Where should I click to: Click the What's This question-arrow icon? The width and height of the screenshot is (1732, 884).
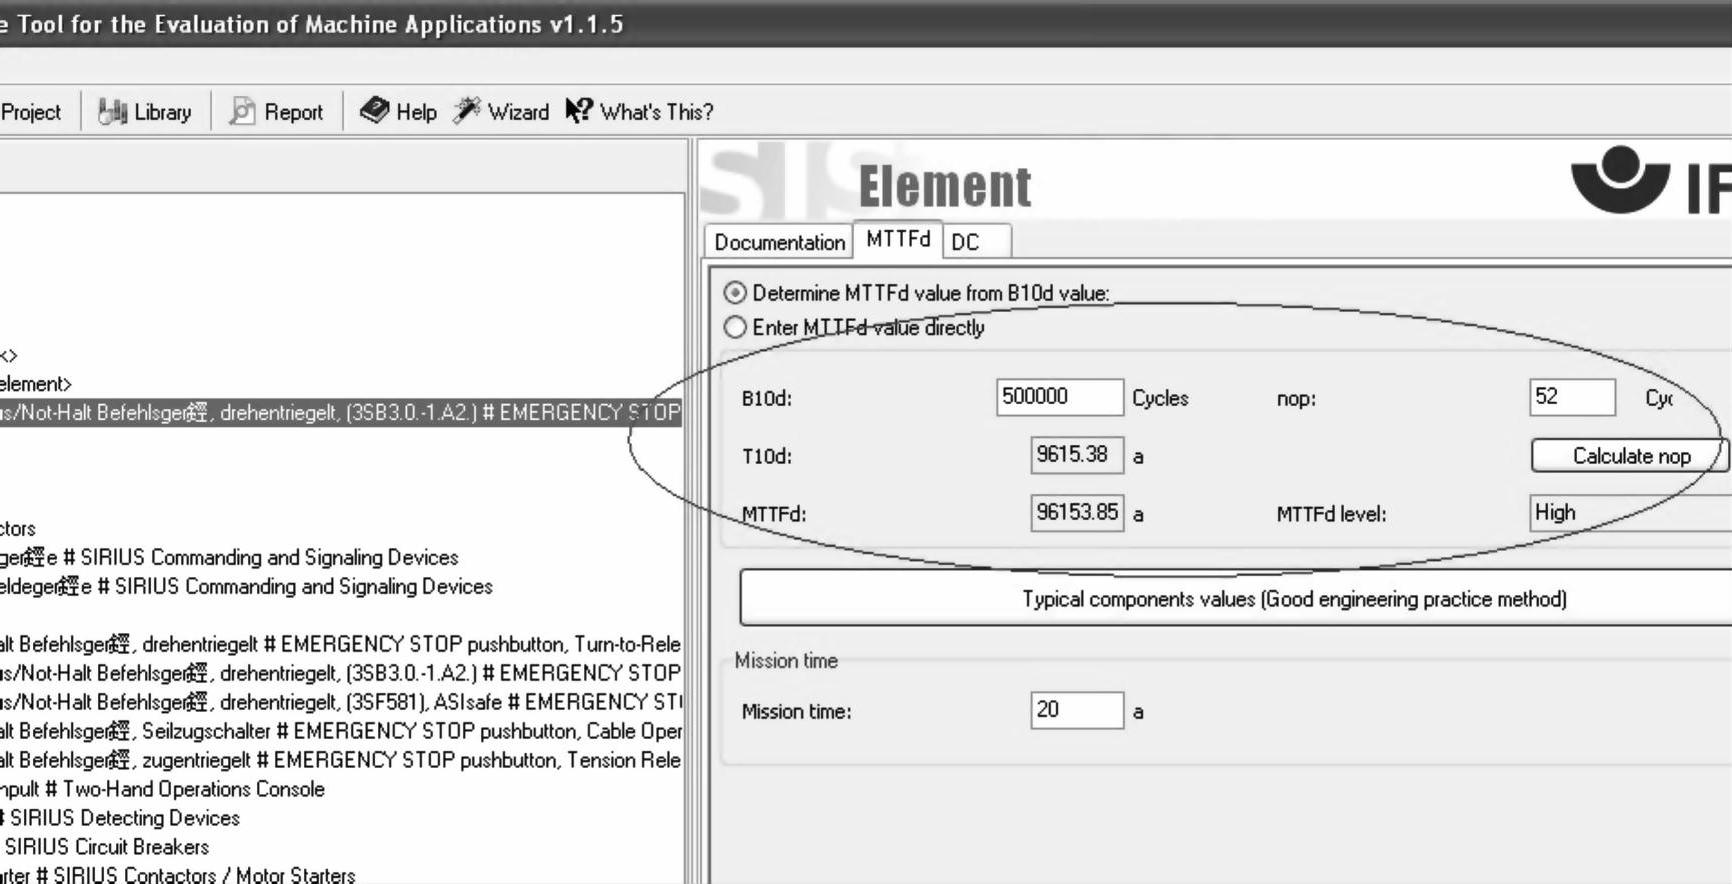[x=579, y=111]
